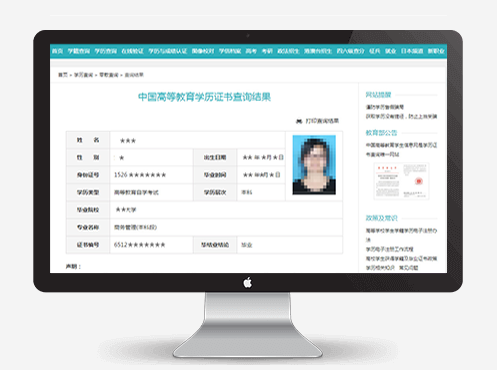Click the 毕结业结论 value 毕业

[x=247, y=245]
